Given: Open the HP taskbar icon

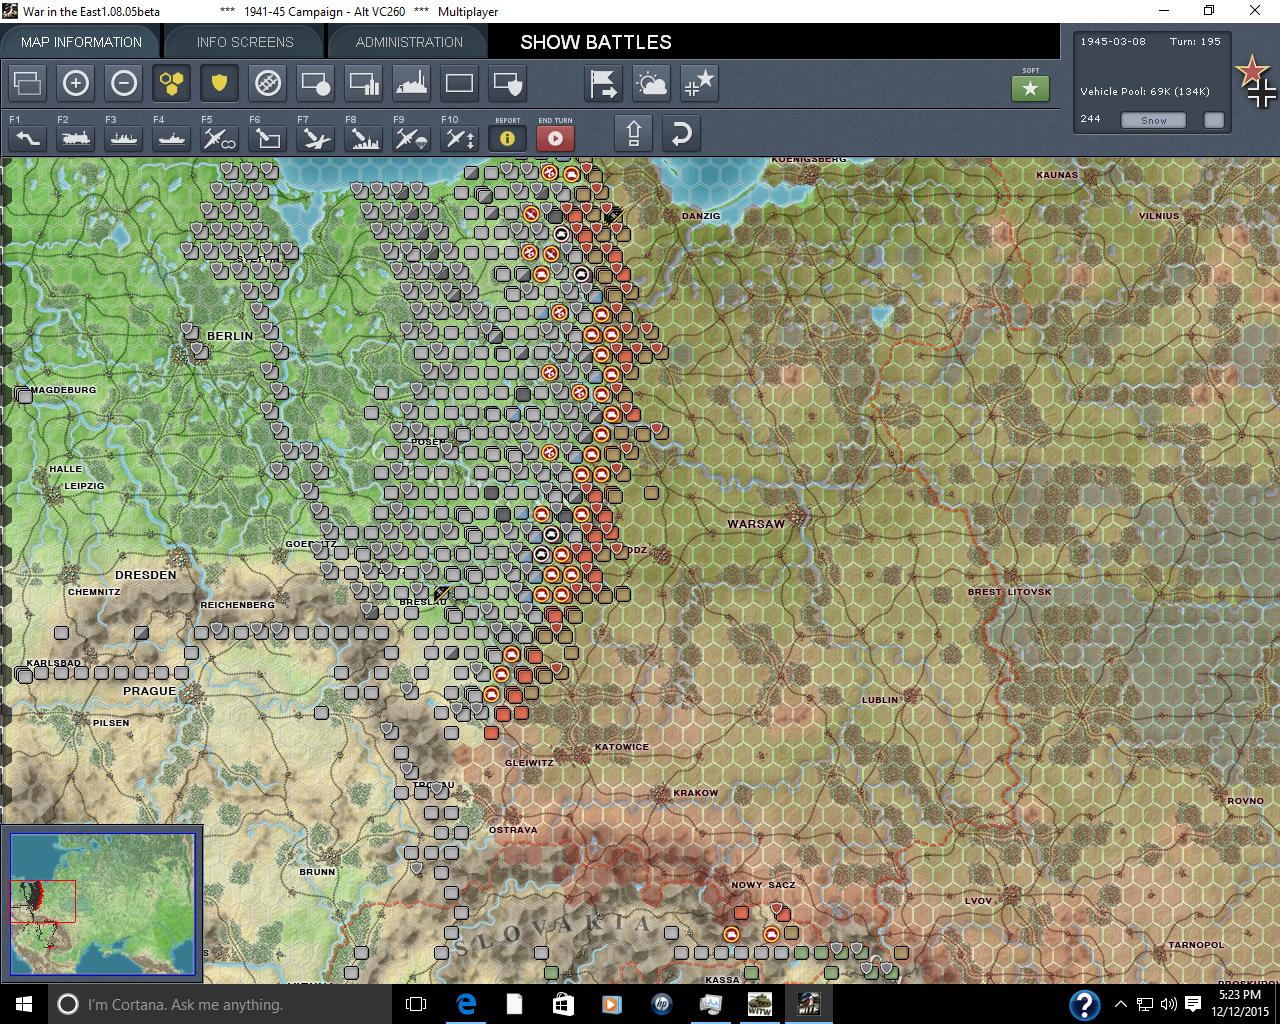Looking at the screenshot, I should tap(661, 1004).
